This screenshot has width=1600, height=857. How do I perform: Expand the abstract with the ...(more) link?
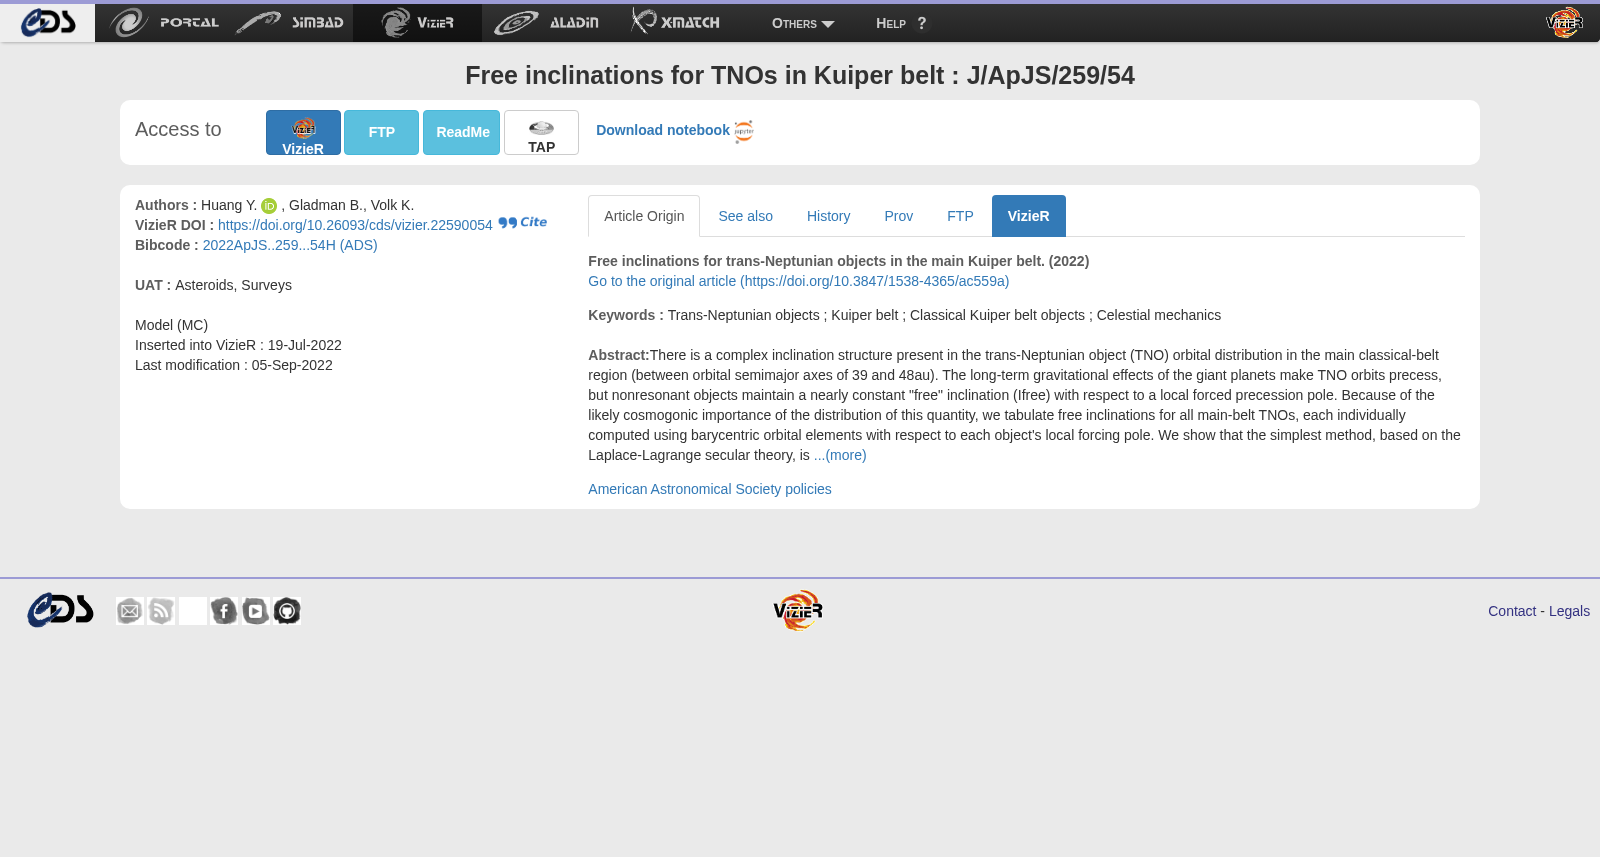[840, 455]
